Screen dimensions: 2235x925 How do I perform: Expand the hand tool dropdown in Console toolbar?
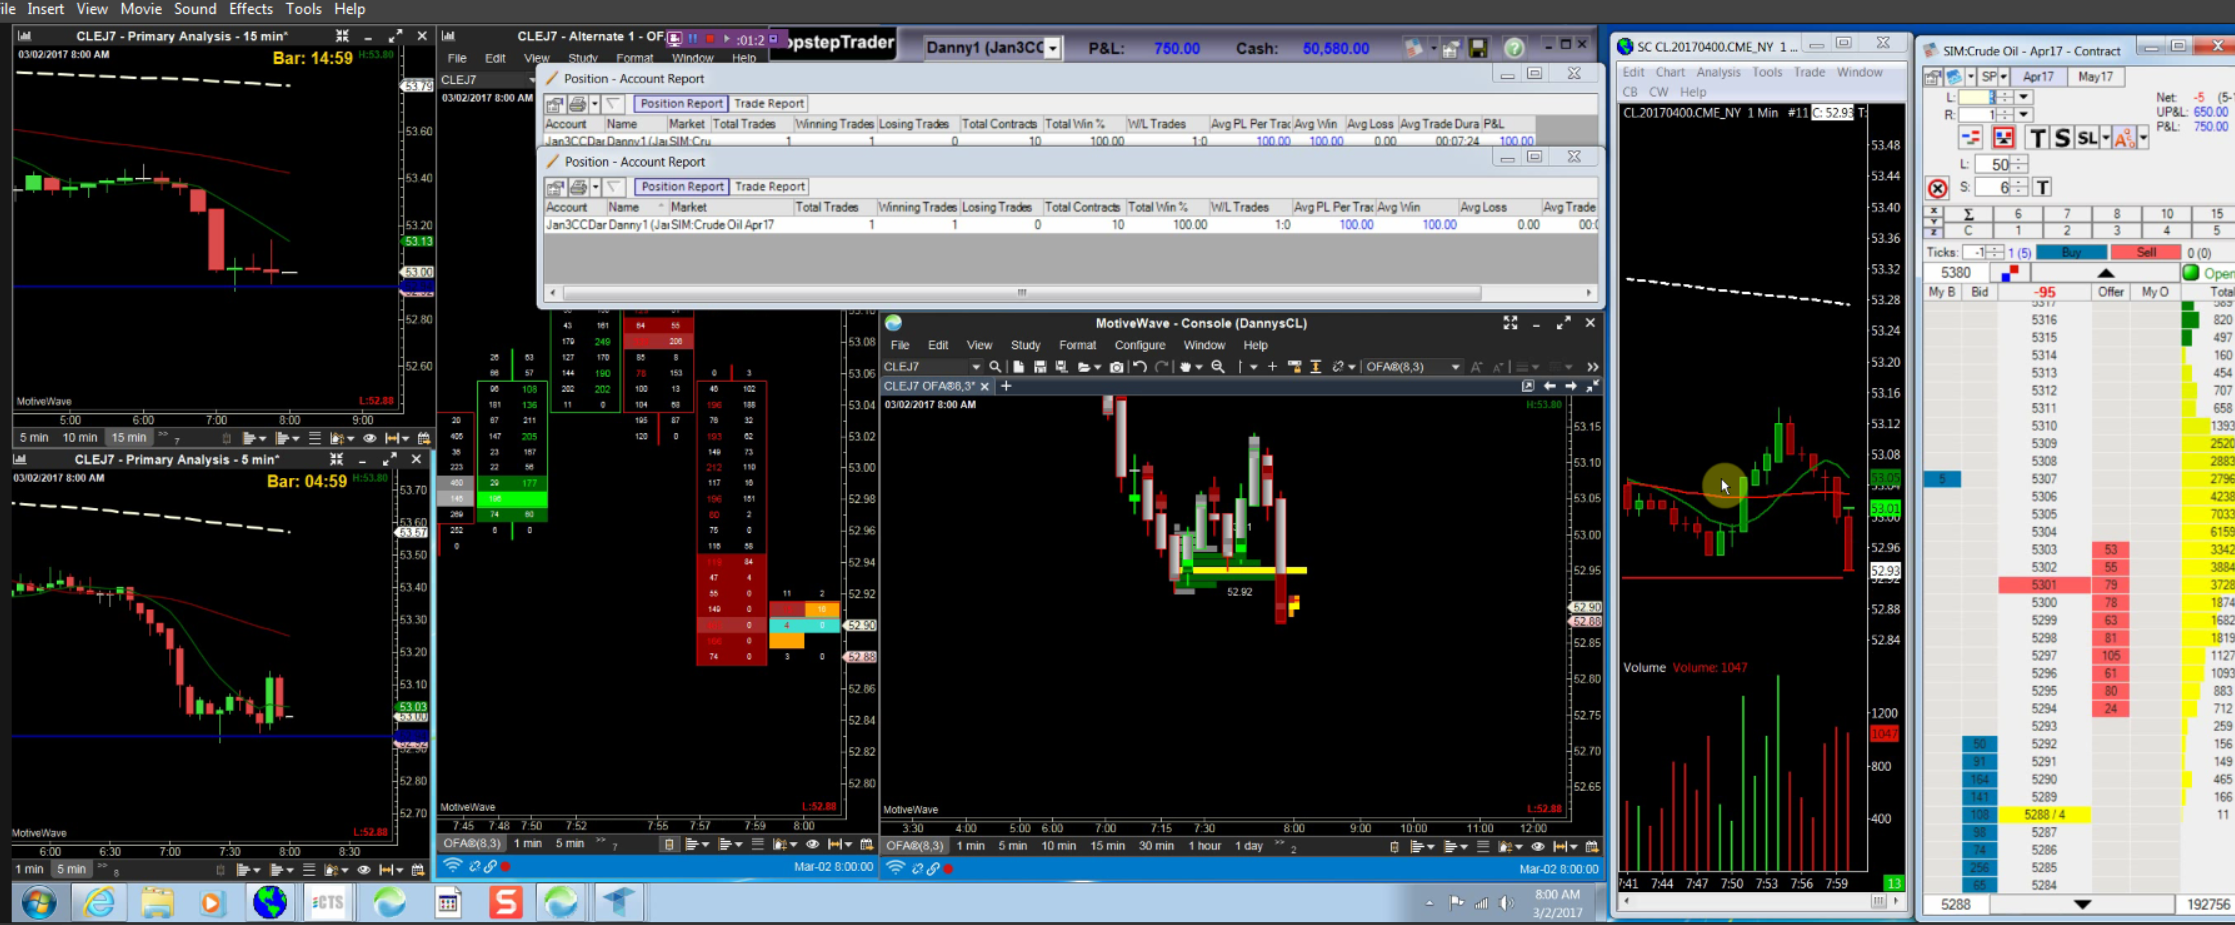[1198, 367]
